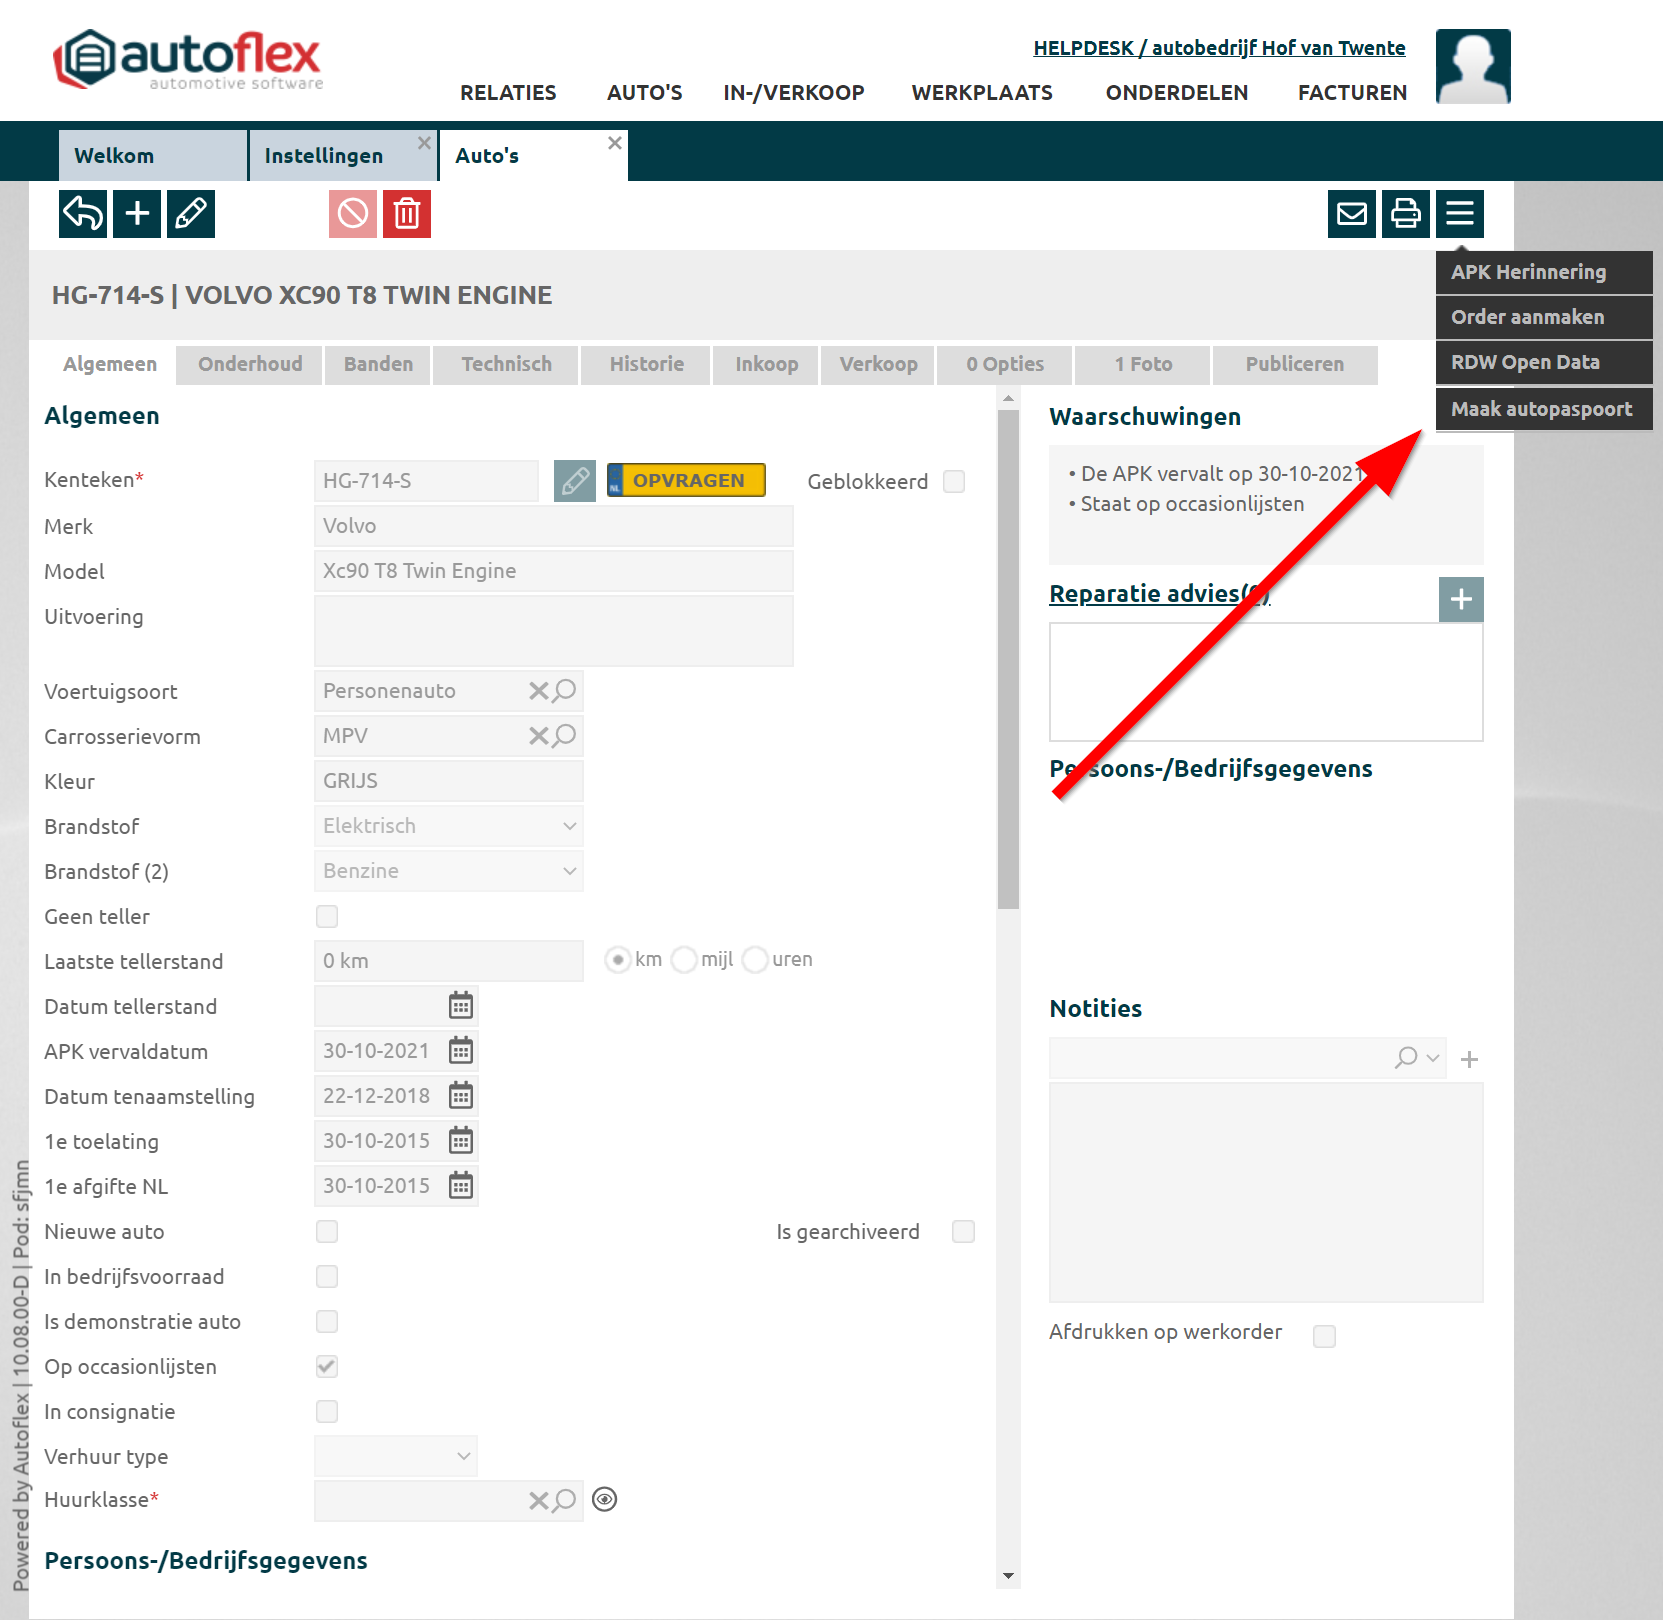Click the vertical scrollbar of the form
This screenshot has height=1620, width=1663.
(1008, 660)
